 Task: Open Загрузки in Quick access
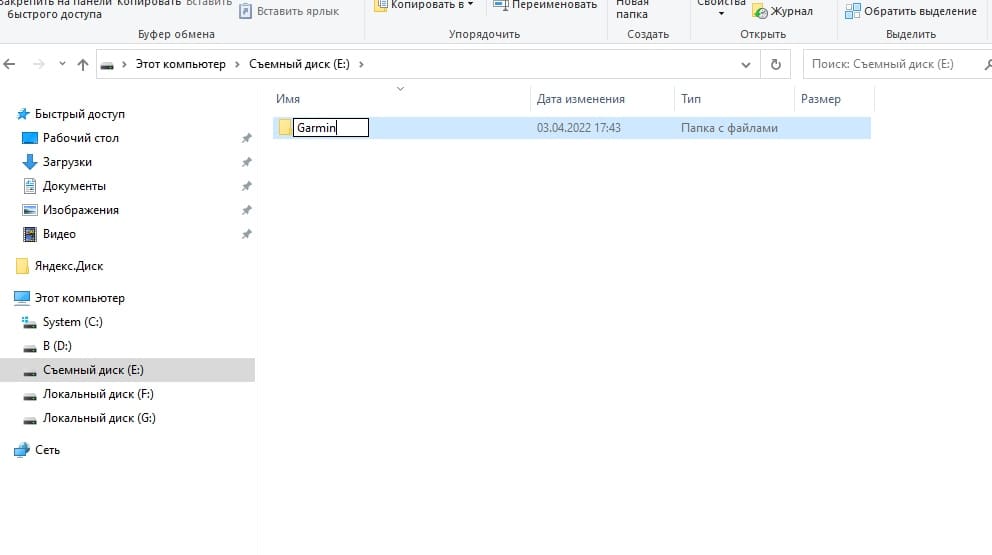click(67, 162)
